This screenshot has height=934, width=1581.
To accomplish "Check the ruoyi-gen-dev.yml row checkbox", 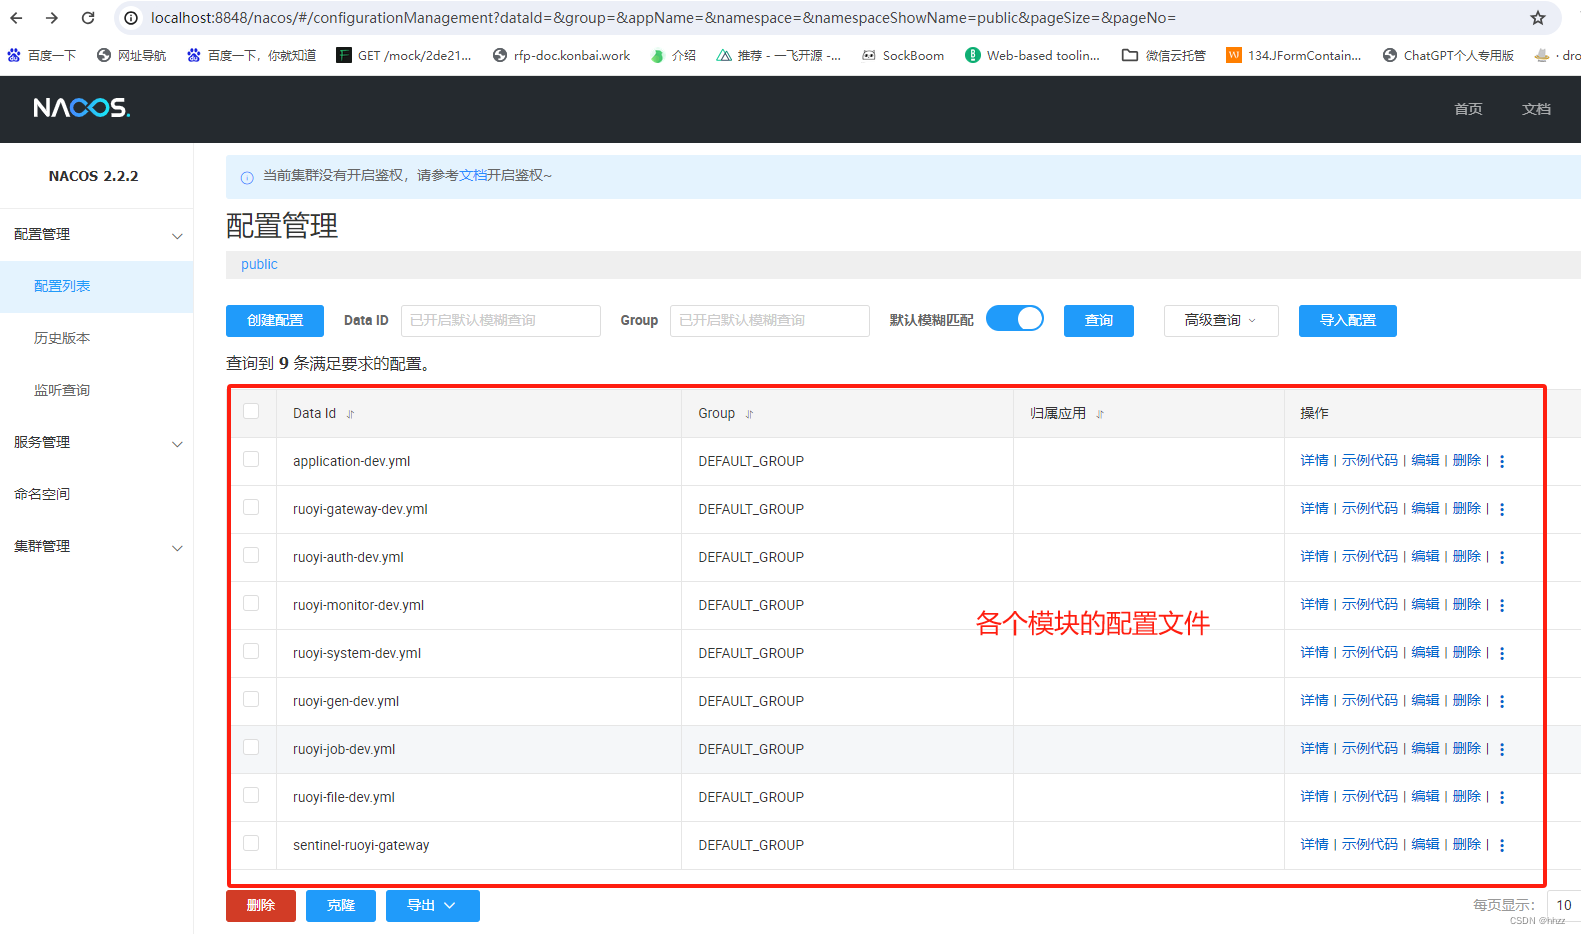I will coord(251,699).
